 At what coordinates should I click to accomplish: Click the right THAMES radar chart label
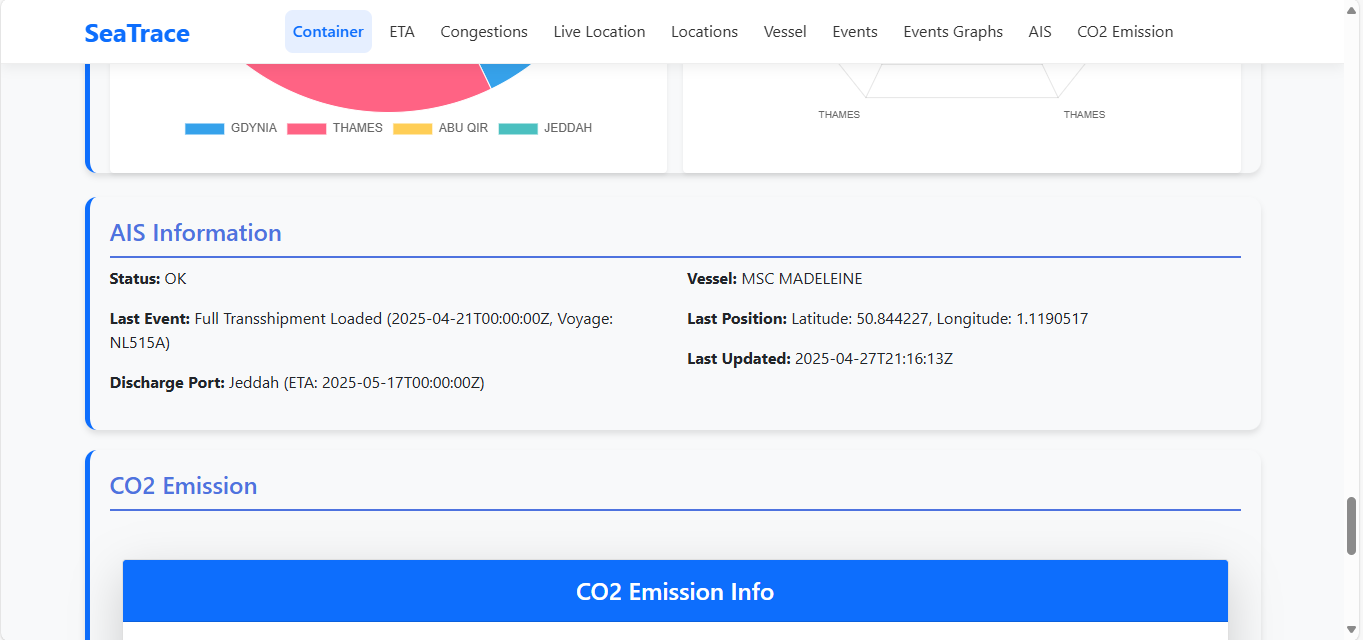1084,115
